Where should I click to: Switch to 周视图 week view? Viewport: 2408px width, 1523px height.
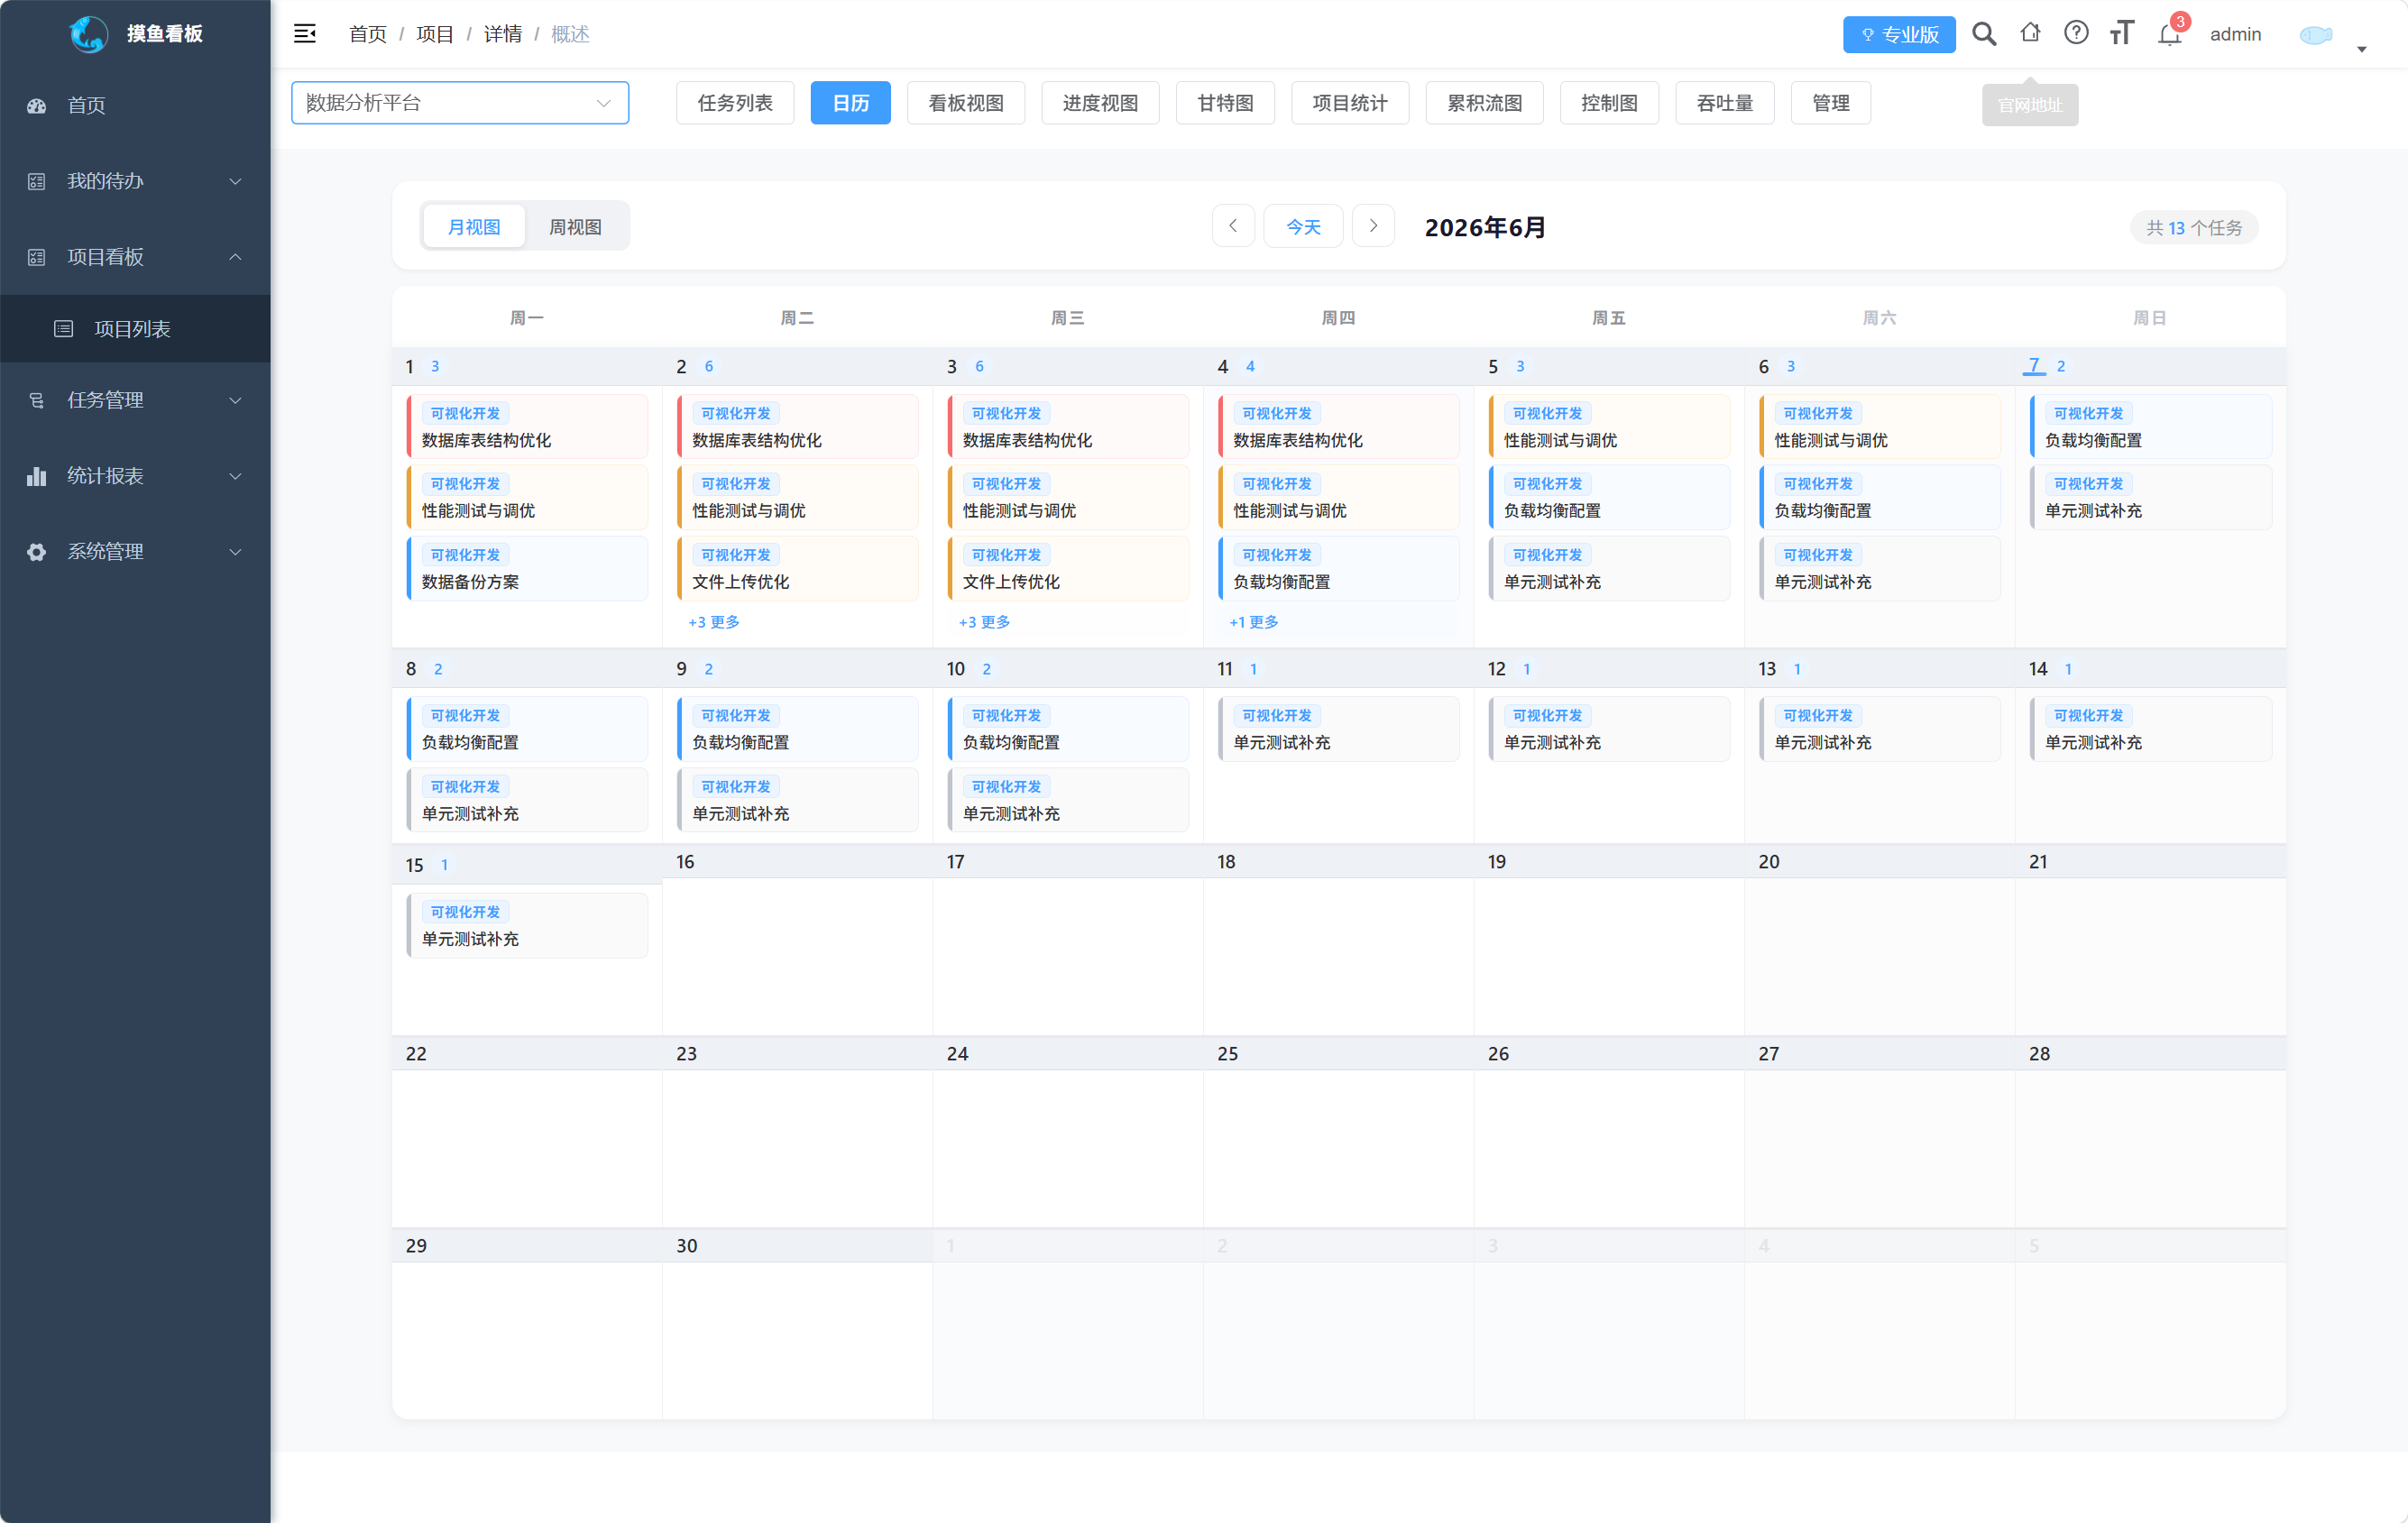pos(576,227)
